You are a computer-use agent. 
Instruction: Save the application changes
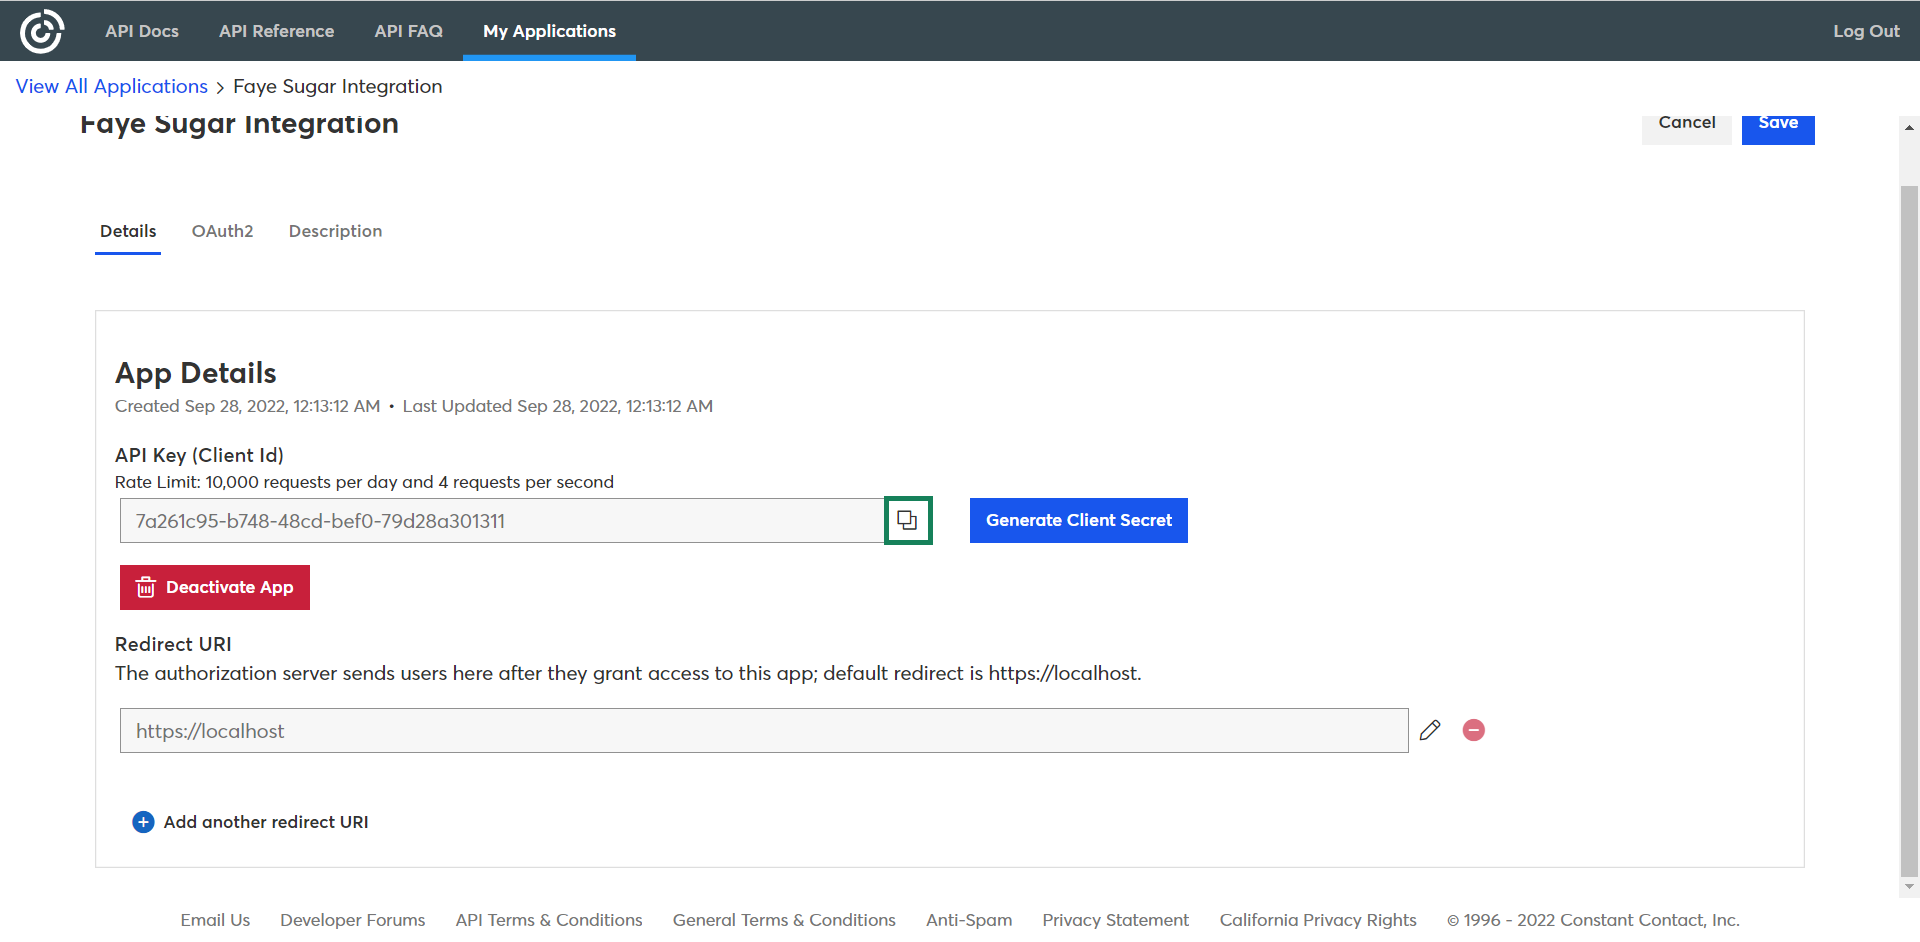(1777, 126)
